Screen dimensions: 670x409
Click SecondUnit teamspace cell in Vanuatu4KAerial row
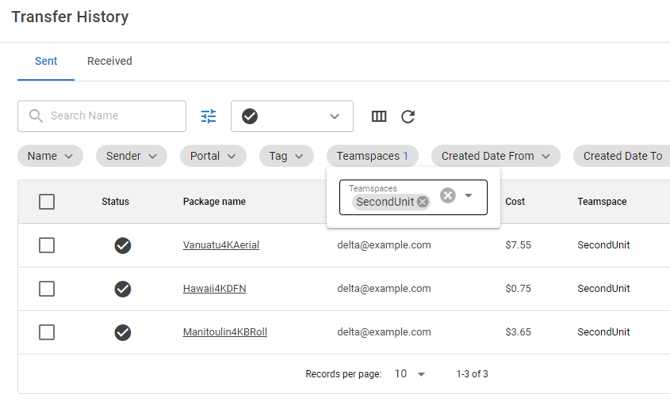pyautogui.click(x=603, y=245)
